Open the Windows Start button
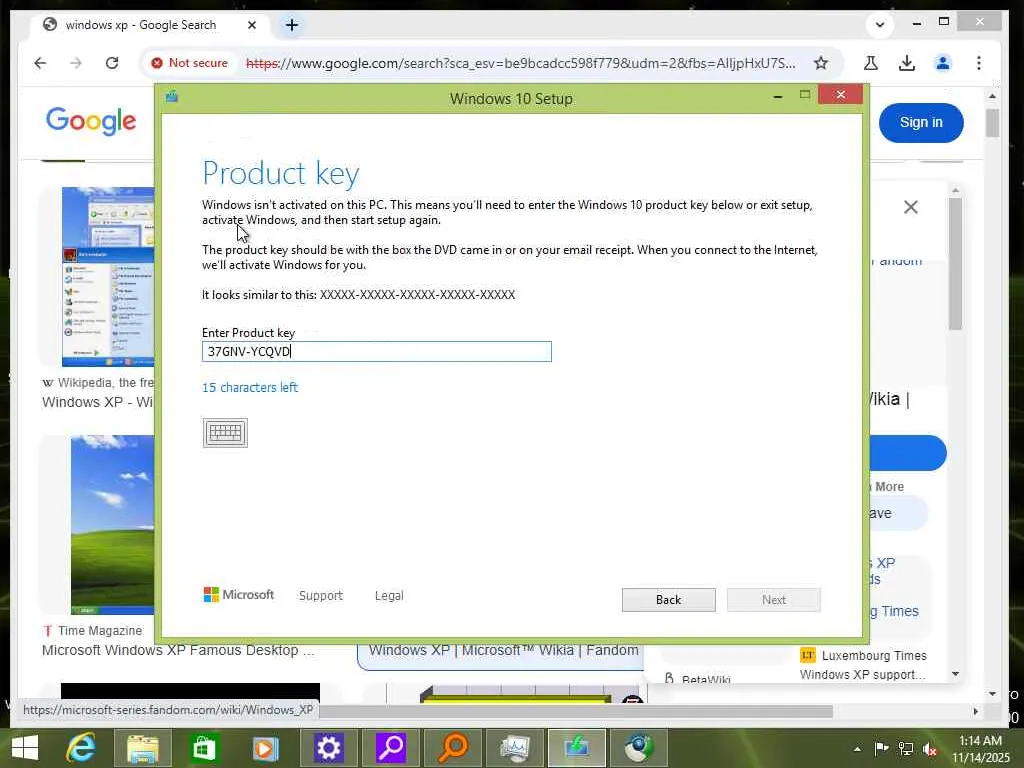Image resolution: width=1024 pixels, height=768 pixels. [25, 748]
